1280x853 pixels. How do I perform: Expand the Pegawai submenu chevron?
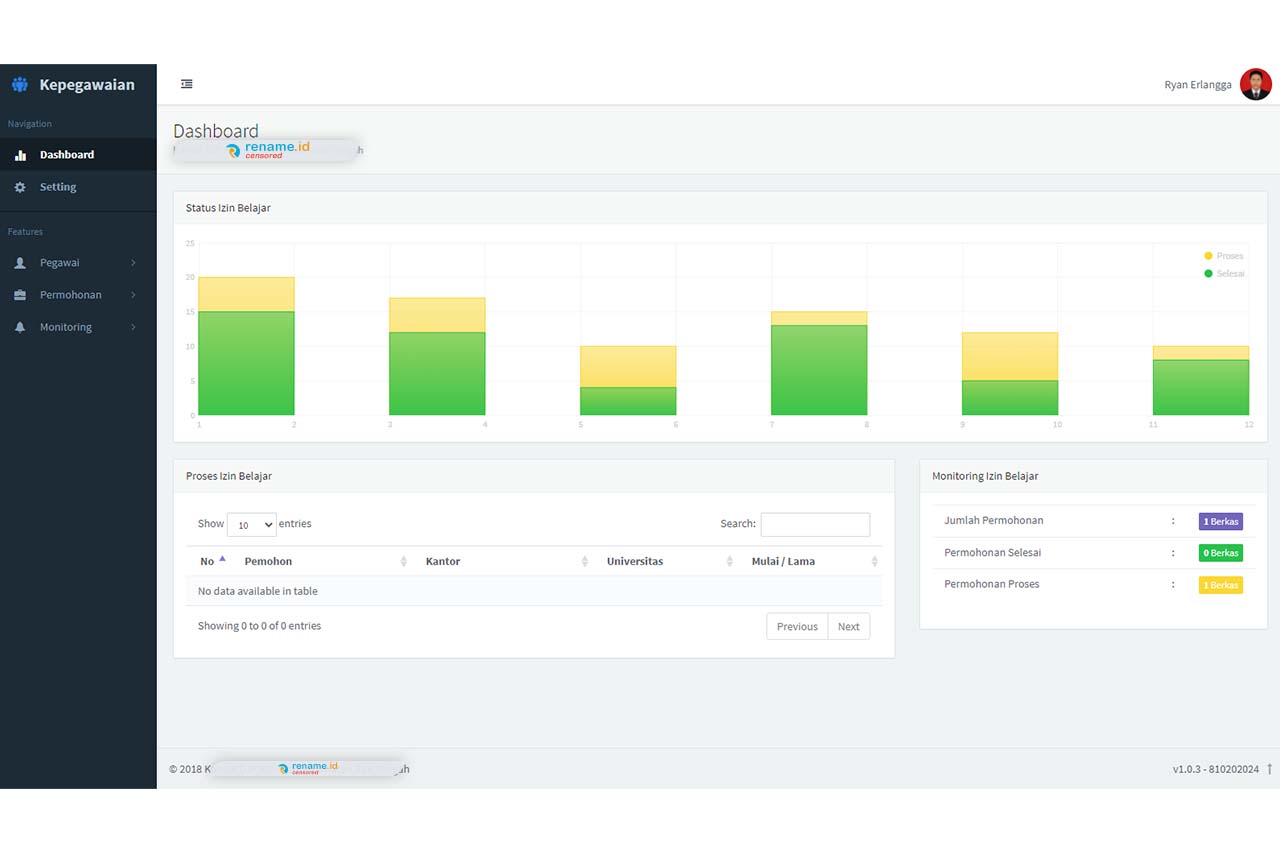point(133,263)
